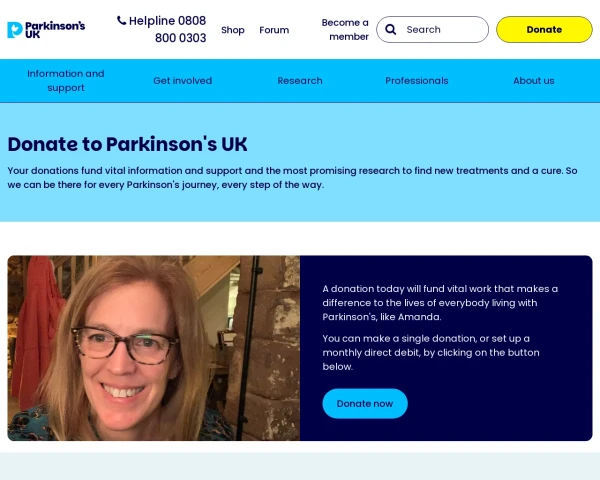Click the monthly direct debit paragraph

[x=431, y=353]
